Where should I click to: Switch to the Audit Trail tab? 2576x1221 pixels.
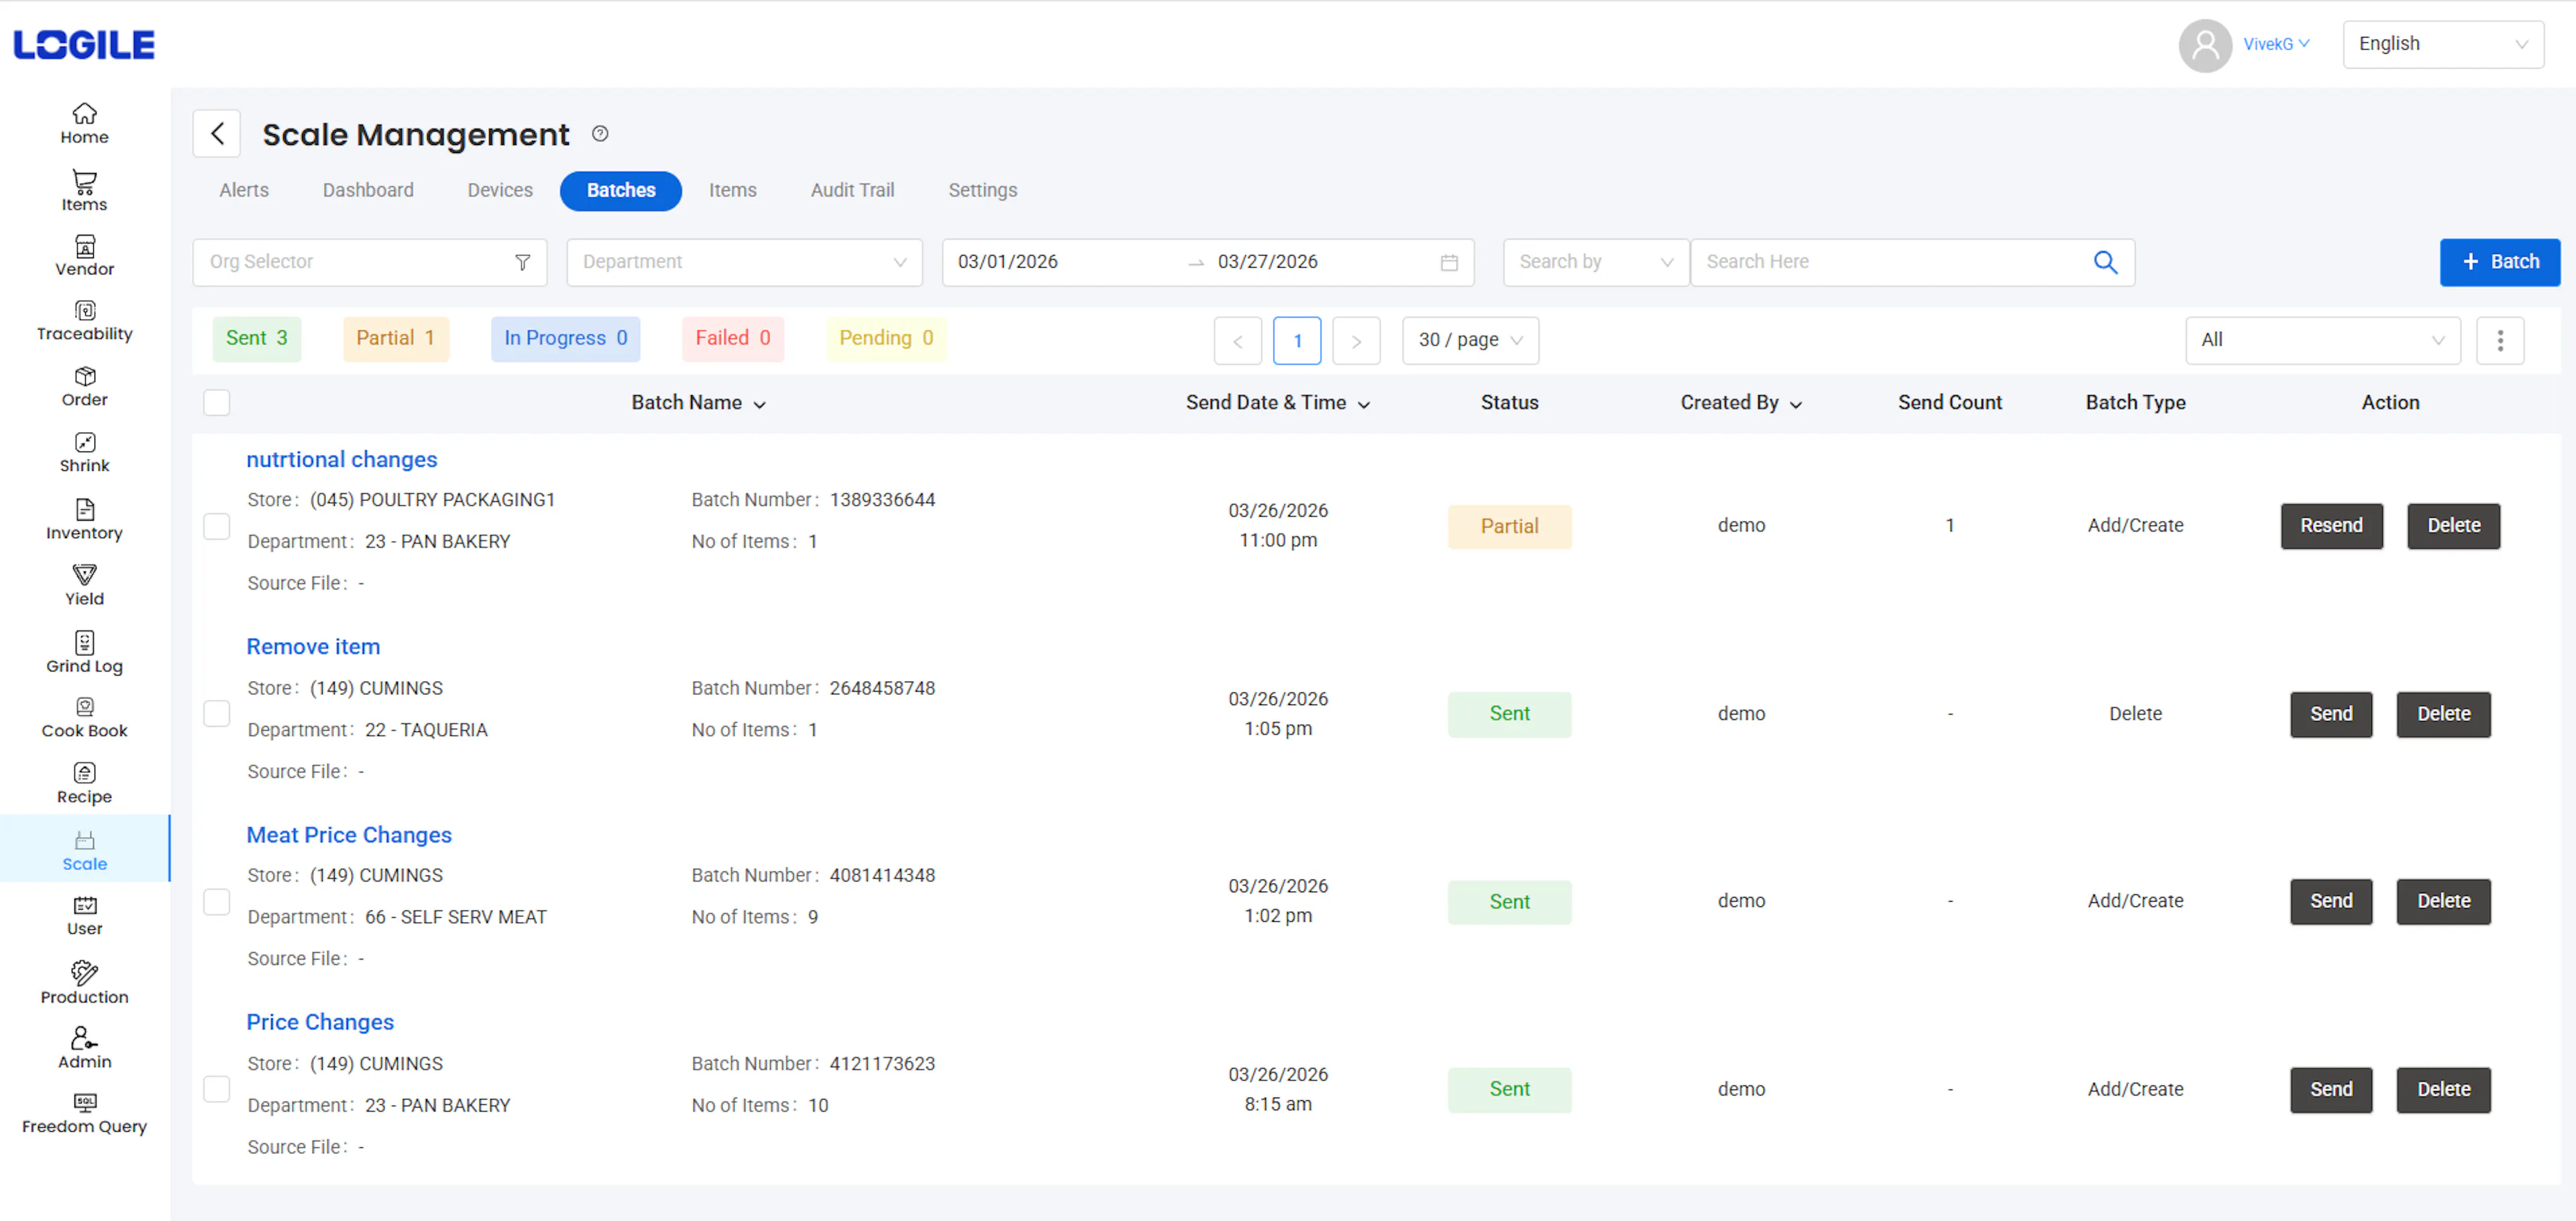(852, 190)
